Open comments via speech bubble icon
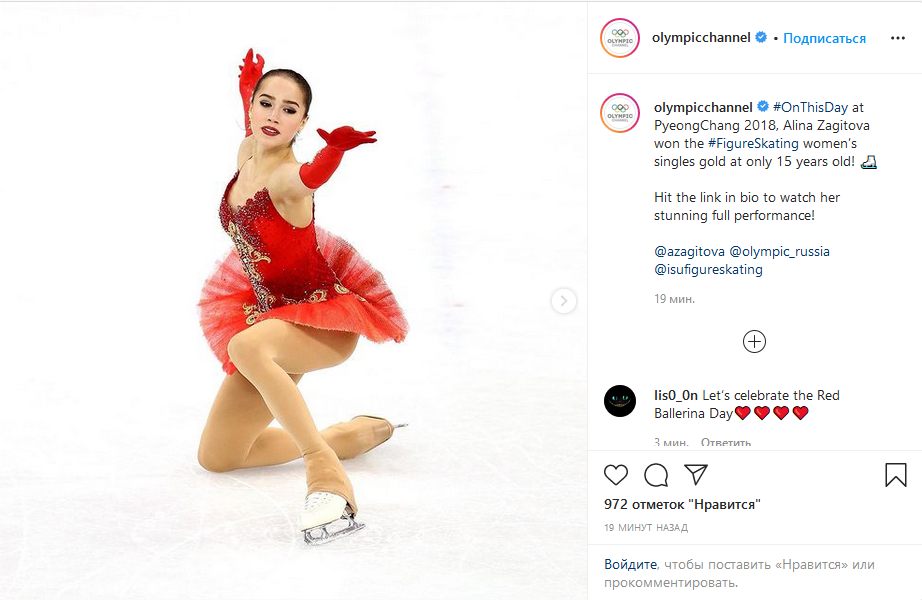This screenshot has width=922, height=600. click(x=656, y=475)
